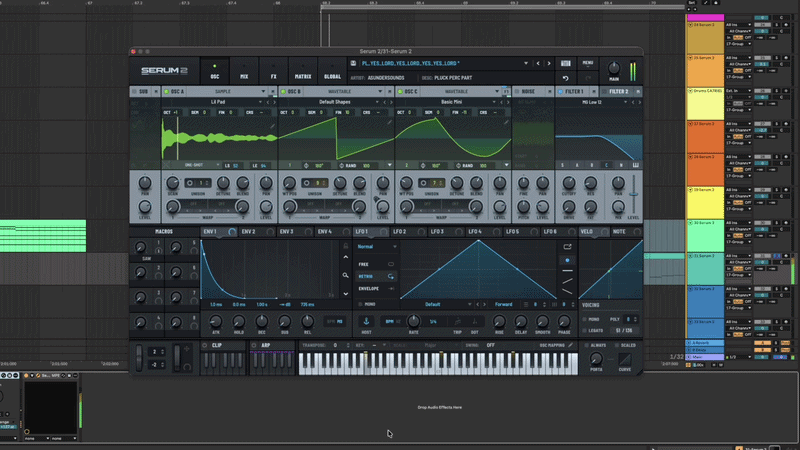Toggle the CLIP power button
Screen dimensions: 800x450
pos(205,345)
